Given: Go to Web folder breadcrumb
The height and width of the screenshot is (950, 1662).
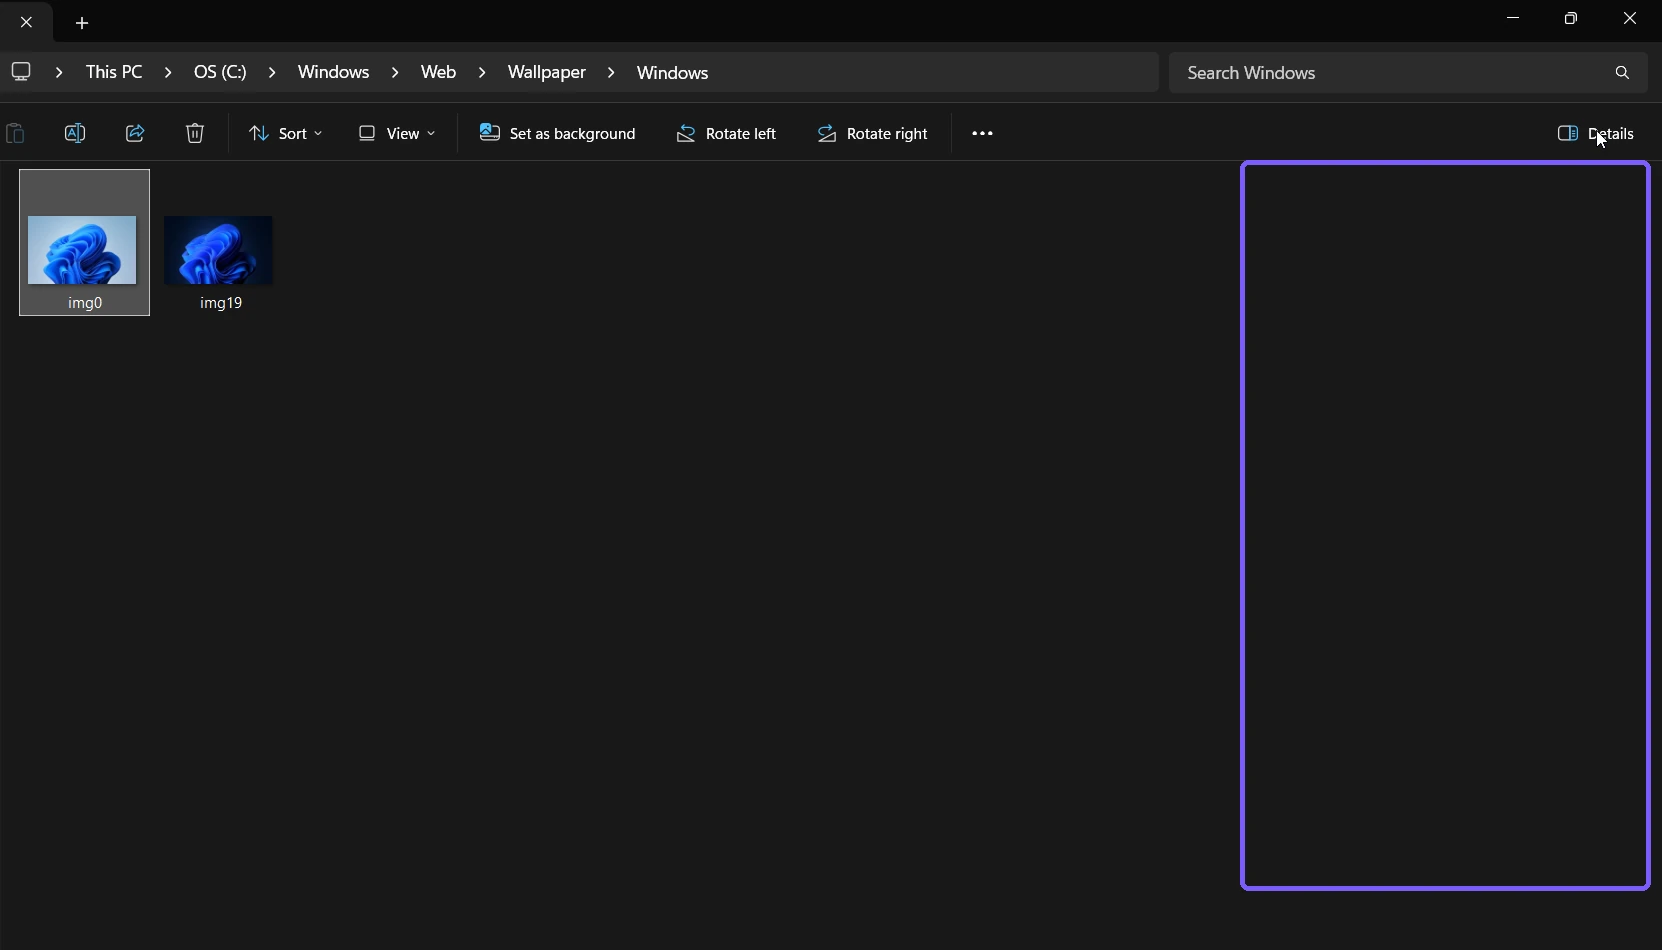Looking at the screenshot, I should click(x=438, y=72).
